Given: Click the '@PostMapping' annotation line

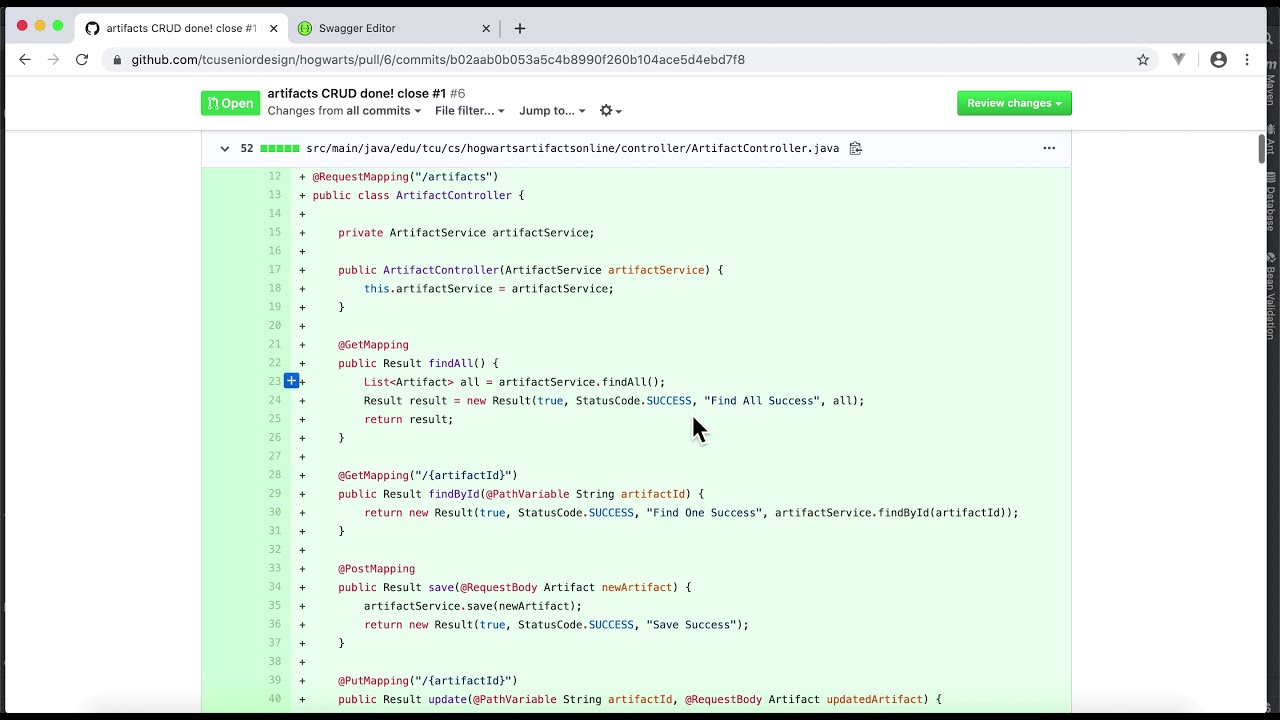Looking at the screenshot, I should [376, 568].
